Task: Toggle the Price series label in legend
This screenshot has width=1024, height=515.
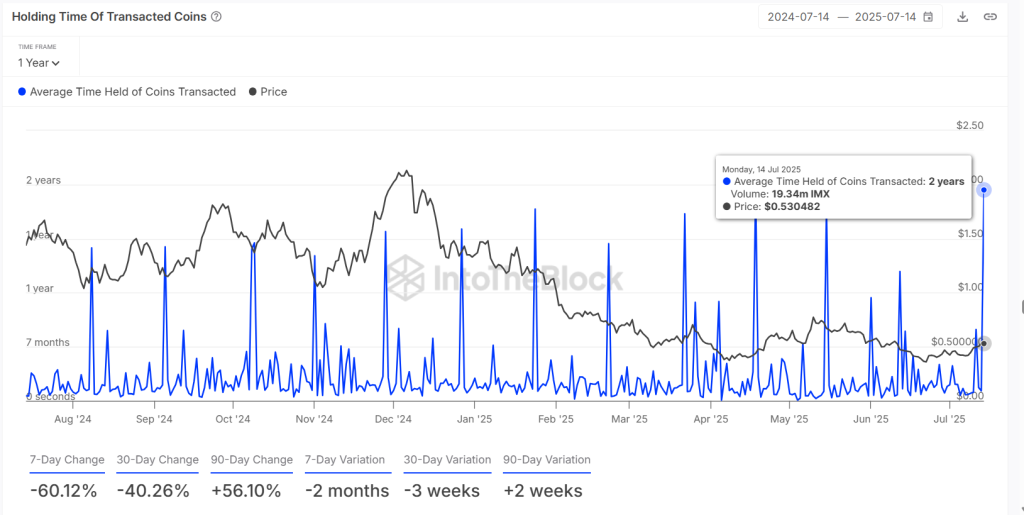Action: click(273, 92)
